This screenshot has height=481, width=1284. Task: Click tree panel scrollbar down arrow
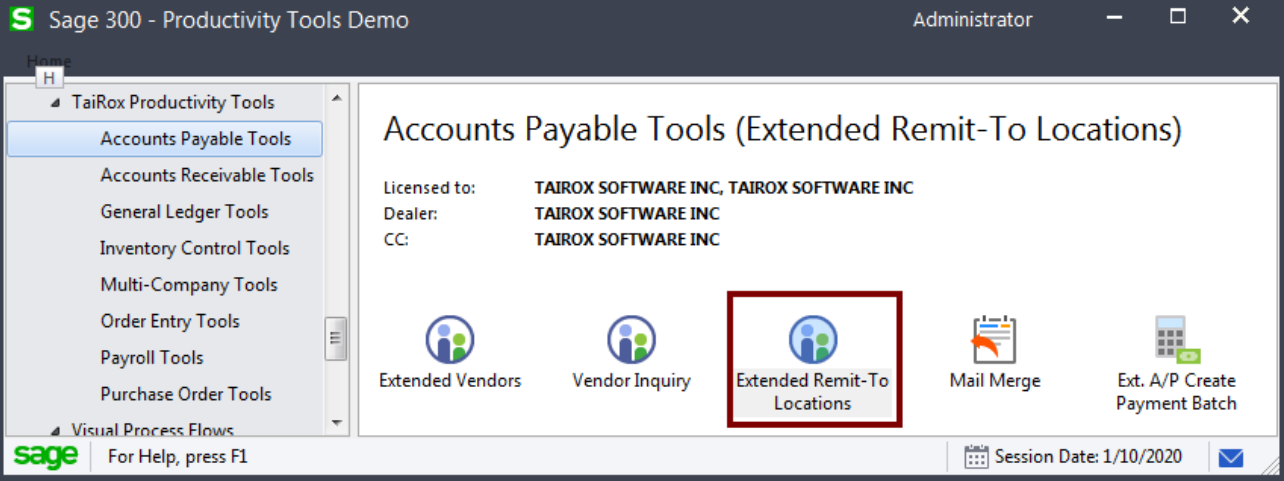coord(336,423)
